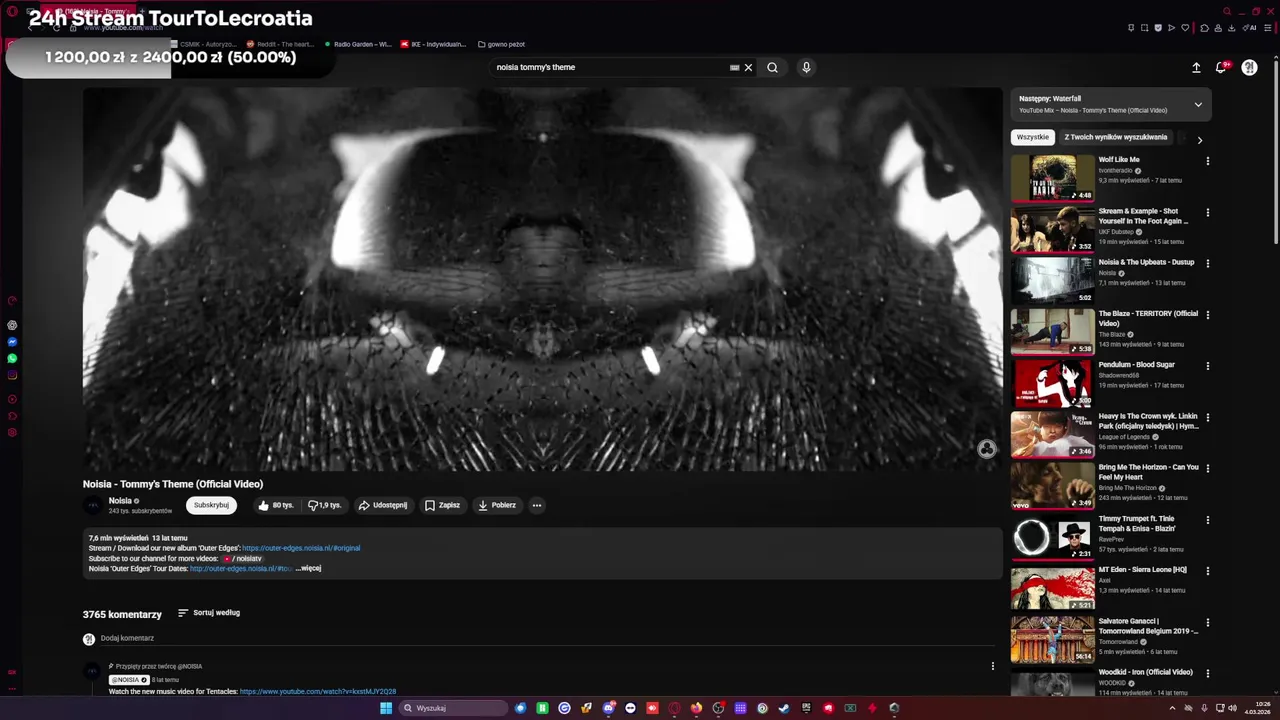Open the Noisia channel avatar
This screenshot has width=1280, height=720.
(93, 506)
